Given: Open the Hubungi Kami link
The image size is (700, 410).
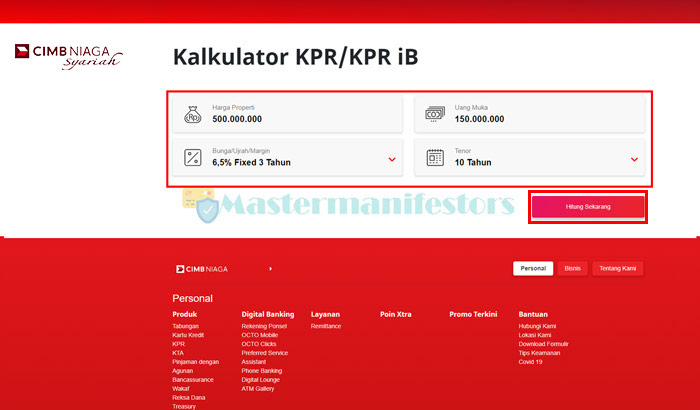Looking at the screenshot, I should pyautogui.click(x=537, y=326).
